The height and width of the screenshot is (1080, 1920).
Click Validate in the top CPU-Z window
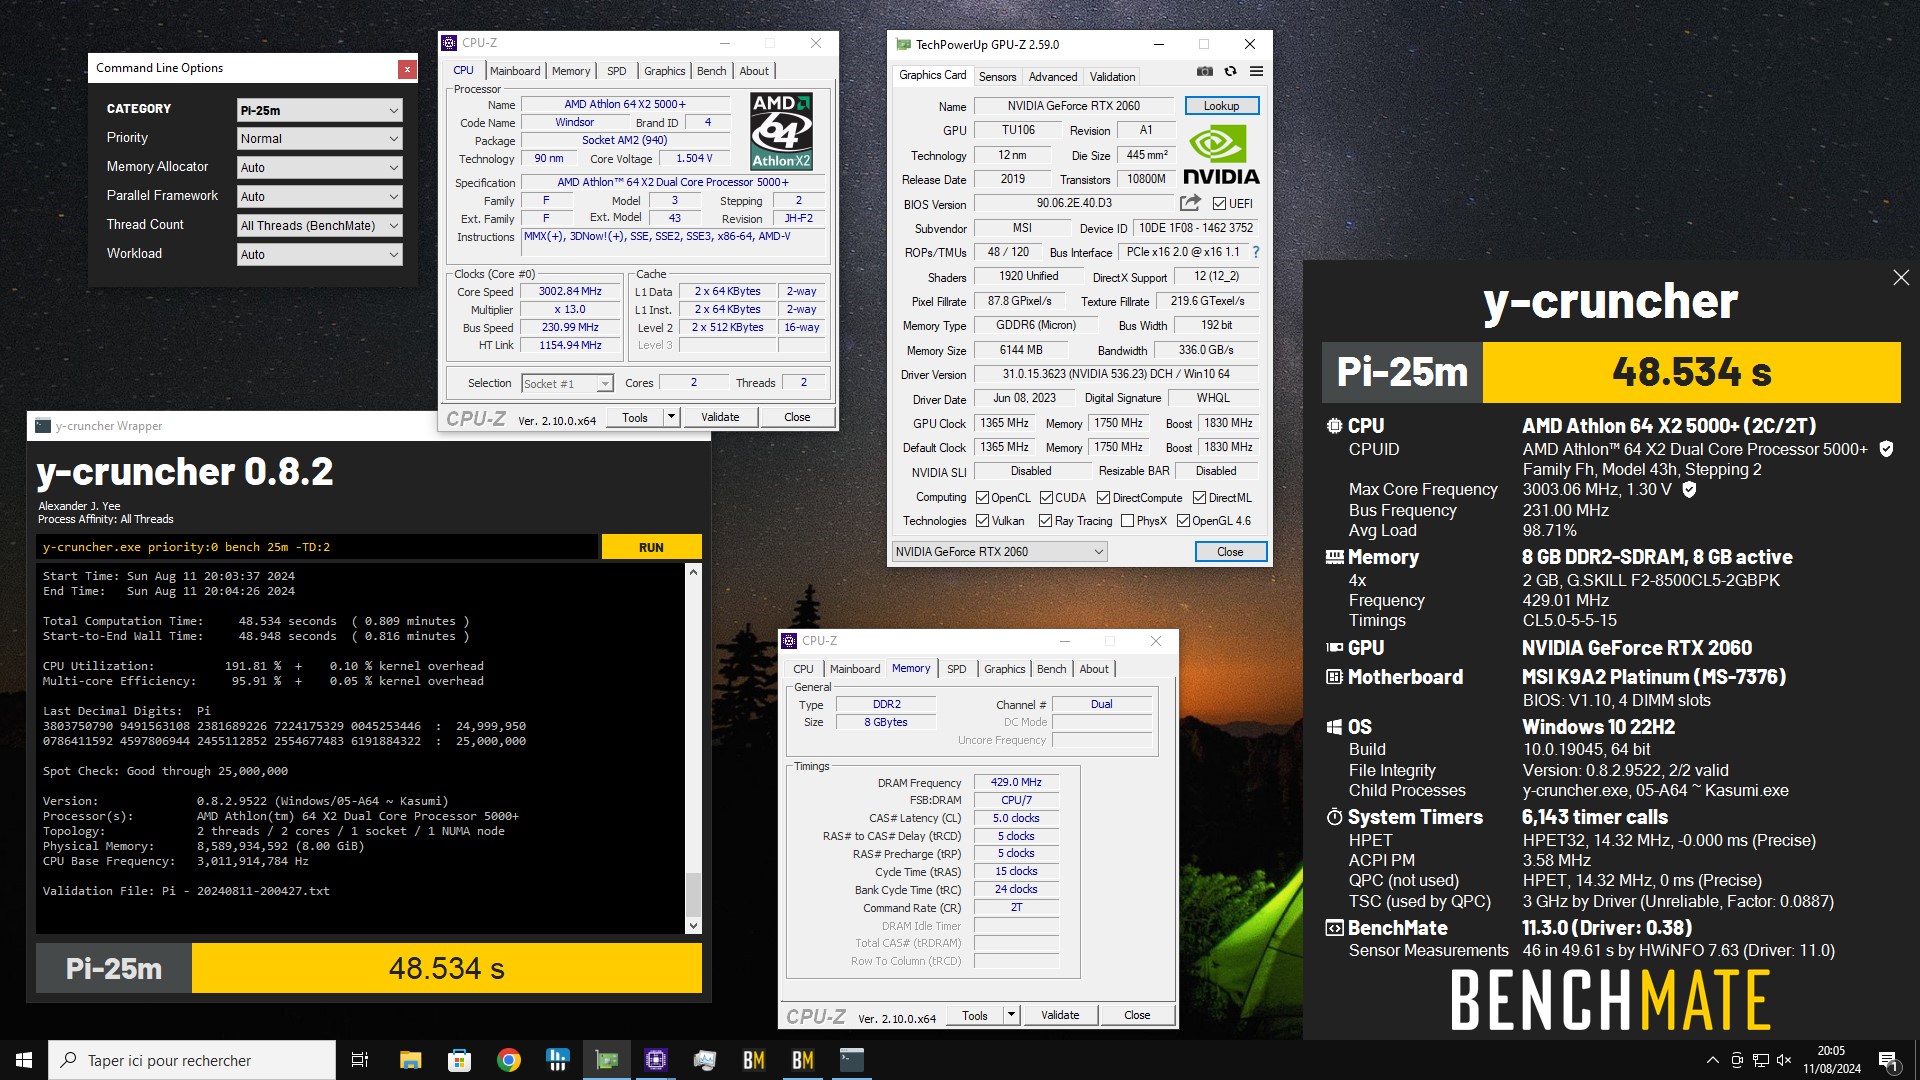point(720,417)
